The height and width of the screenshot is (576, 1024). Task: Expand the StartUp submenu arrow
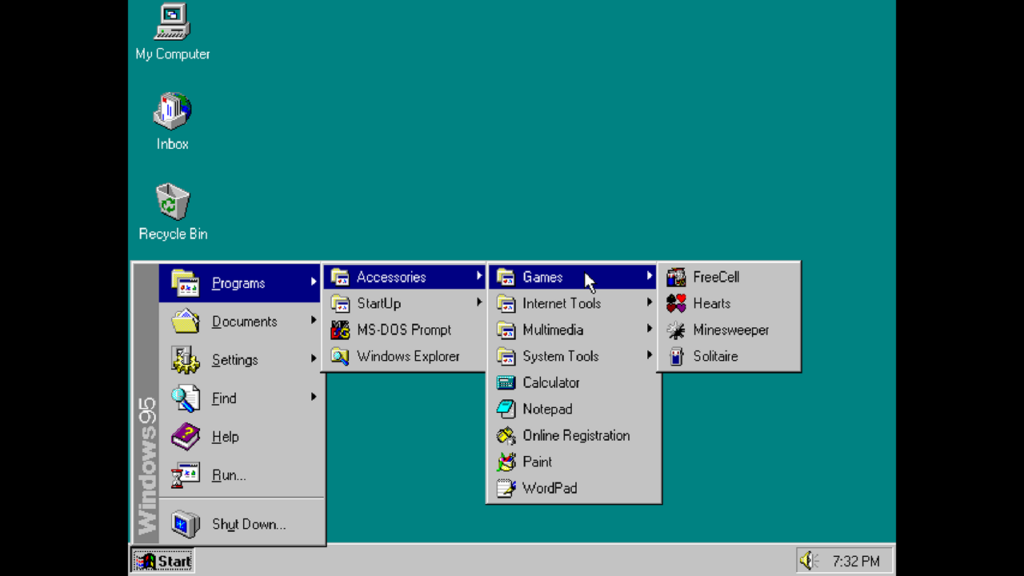coord(479,302)
